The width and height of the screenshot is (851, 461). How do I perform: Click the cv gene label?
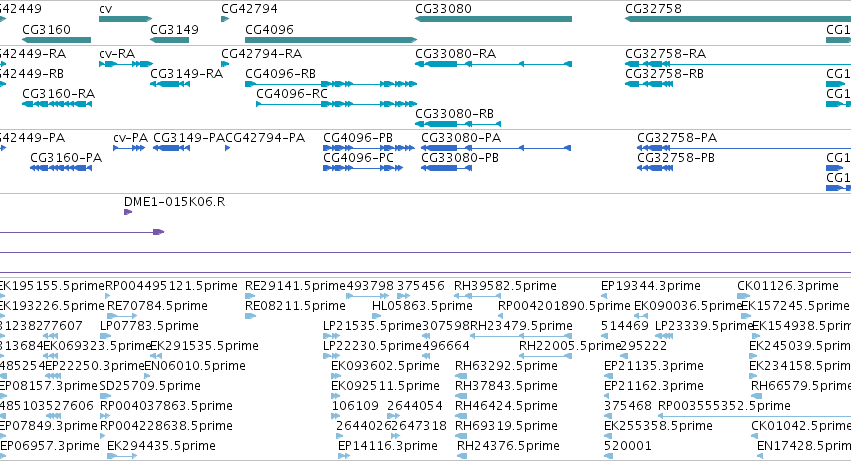coord(105,9)
